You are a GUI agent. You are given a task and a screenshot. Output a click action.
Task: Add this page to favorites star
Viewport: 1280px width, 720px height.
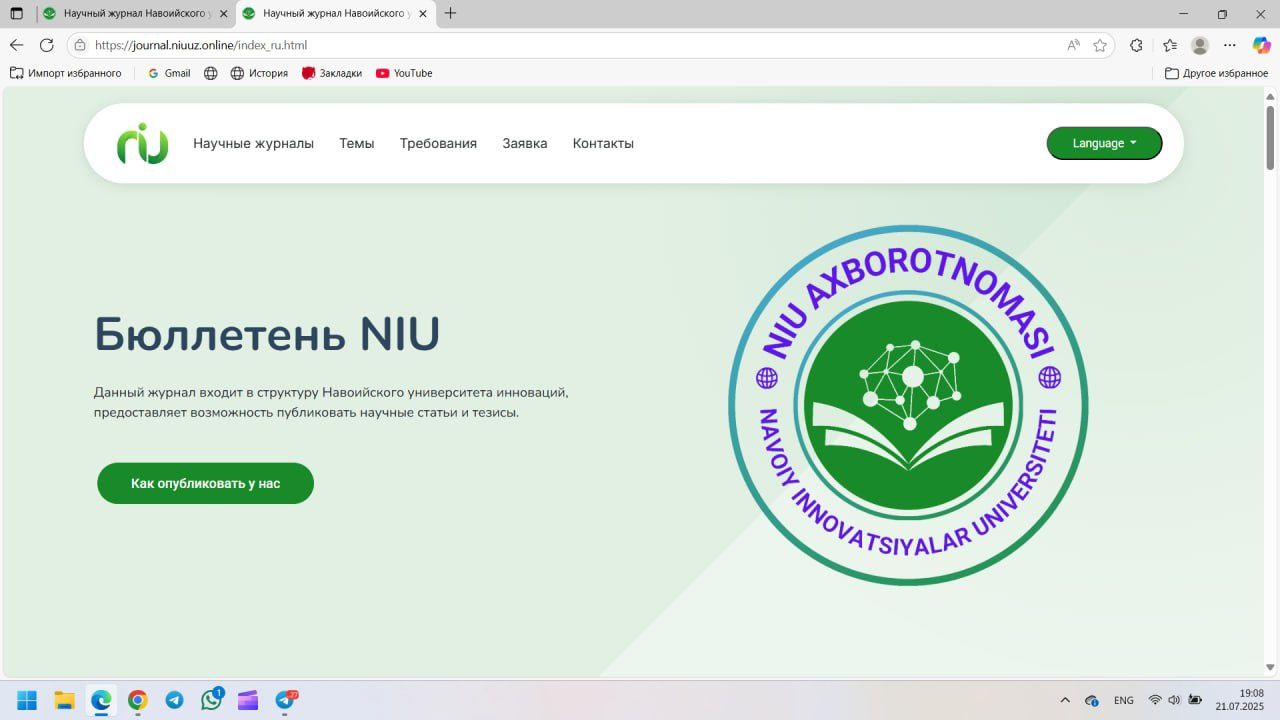(1100, 45)
